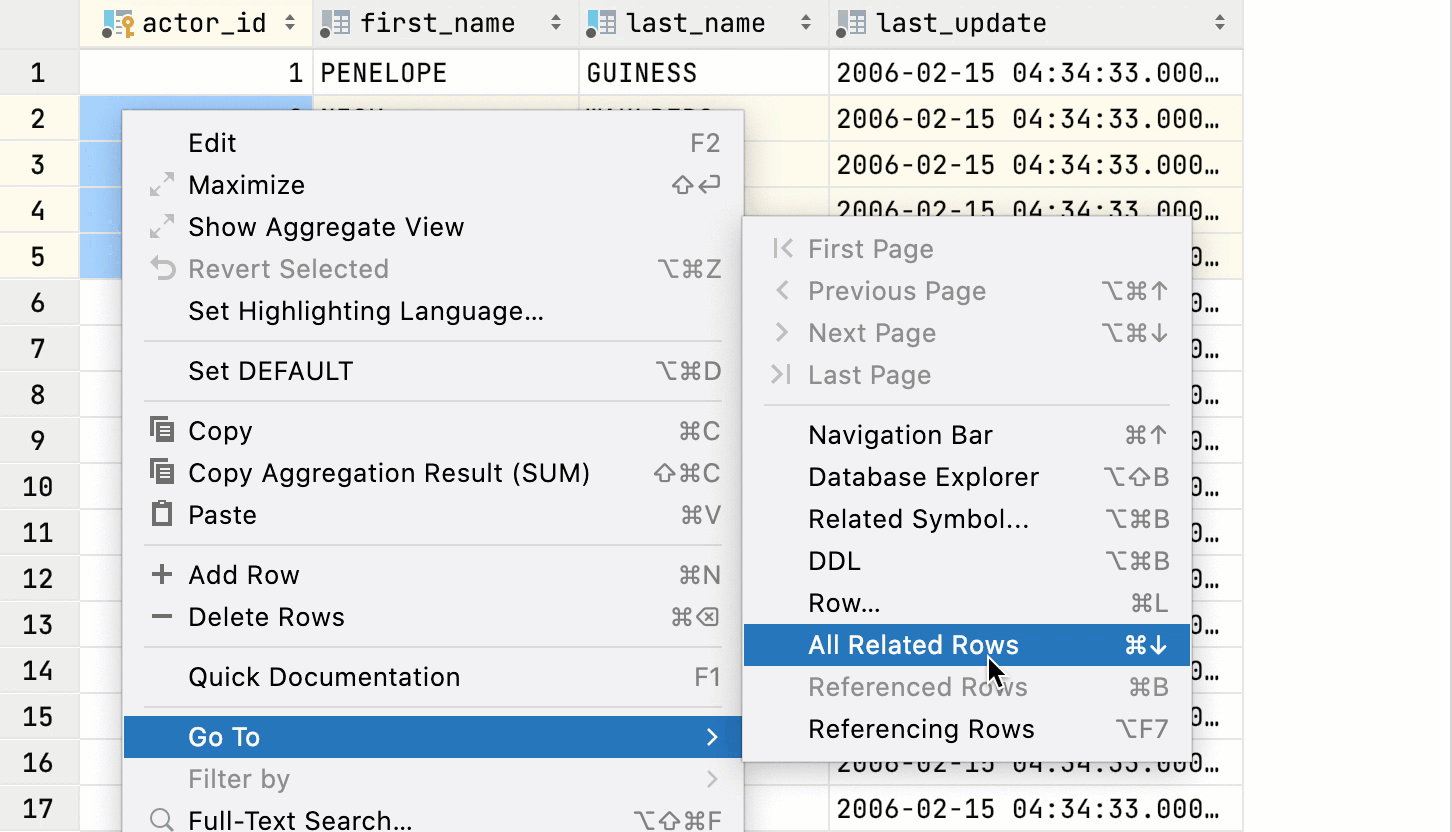
Task: Click the sort arrows on the actor_id header
Action: pos(290,22)
